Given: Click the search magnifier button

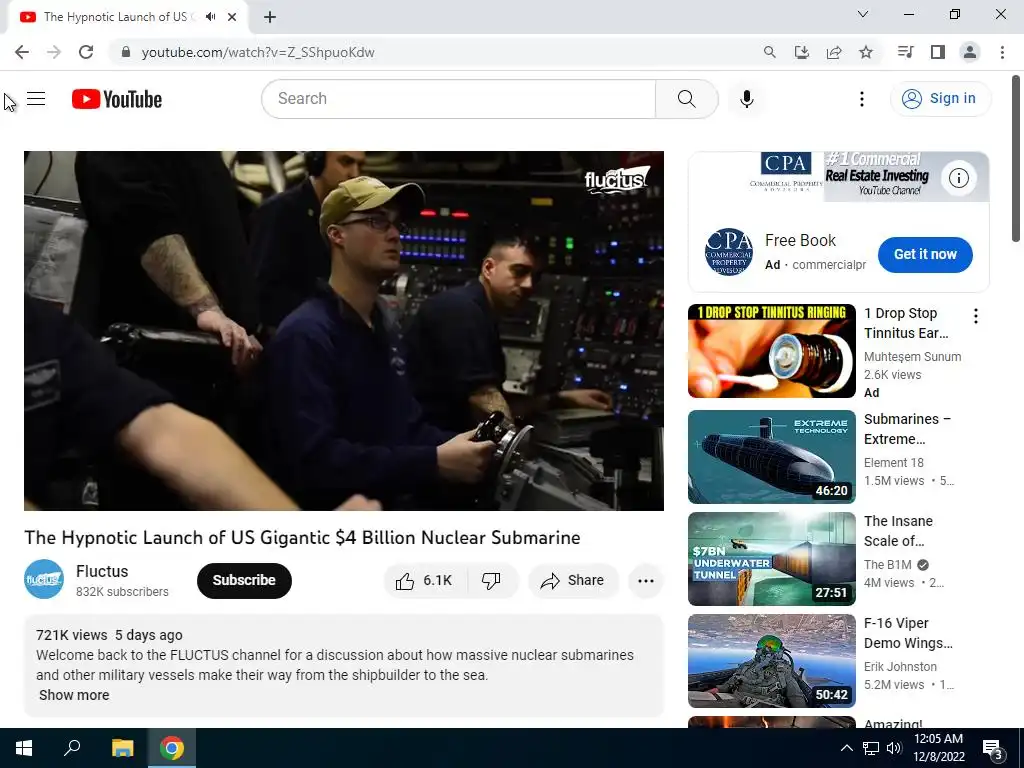Looking at the screenshot, I should pos(686,99).
